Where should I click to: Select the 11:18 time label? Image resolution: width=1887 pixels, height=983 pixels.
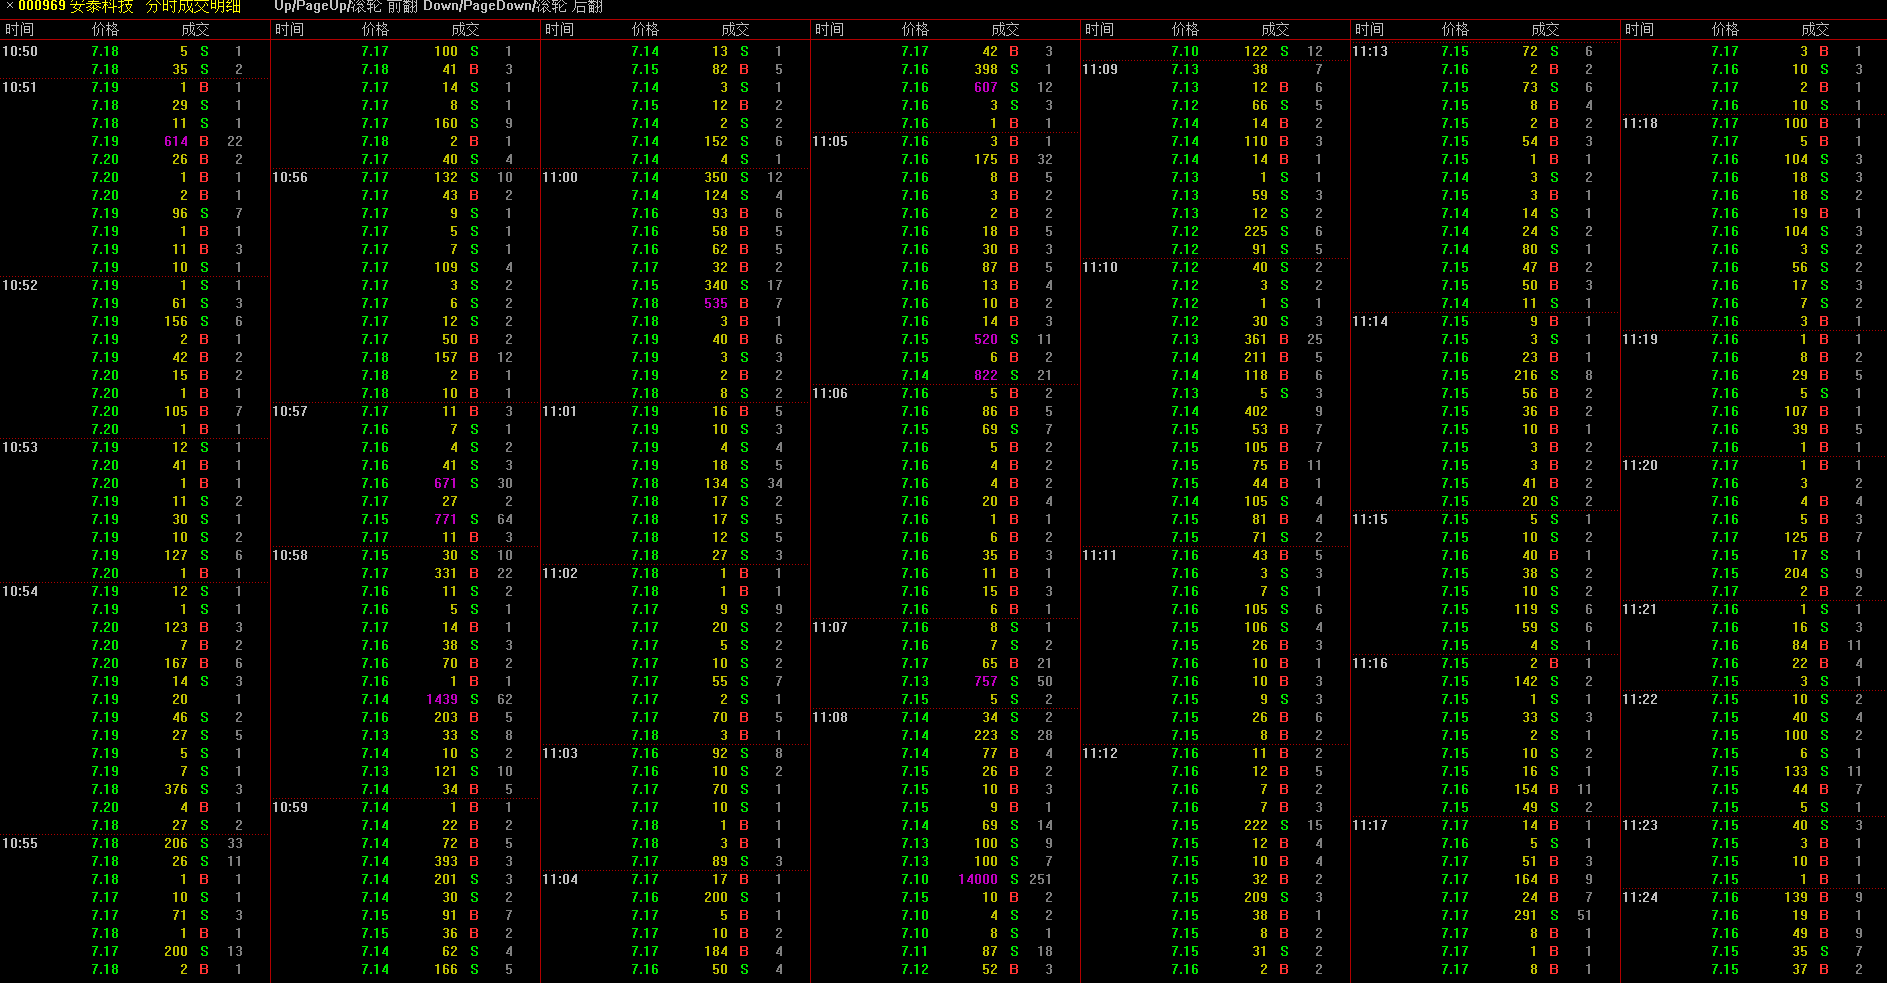[1640, 123]
